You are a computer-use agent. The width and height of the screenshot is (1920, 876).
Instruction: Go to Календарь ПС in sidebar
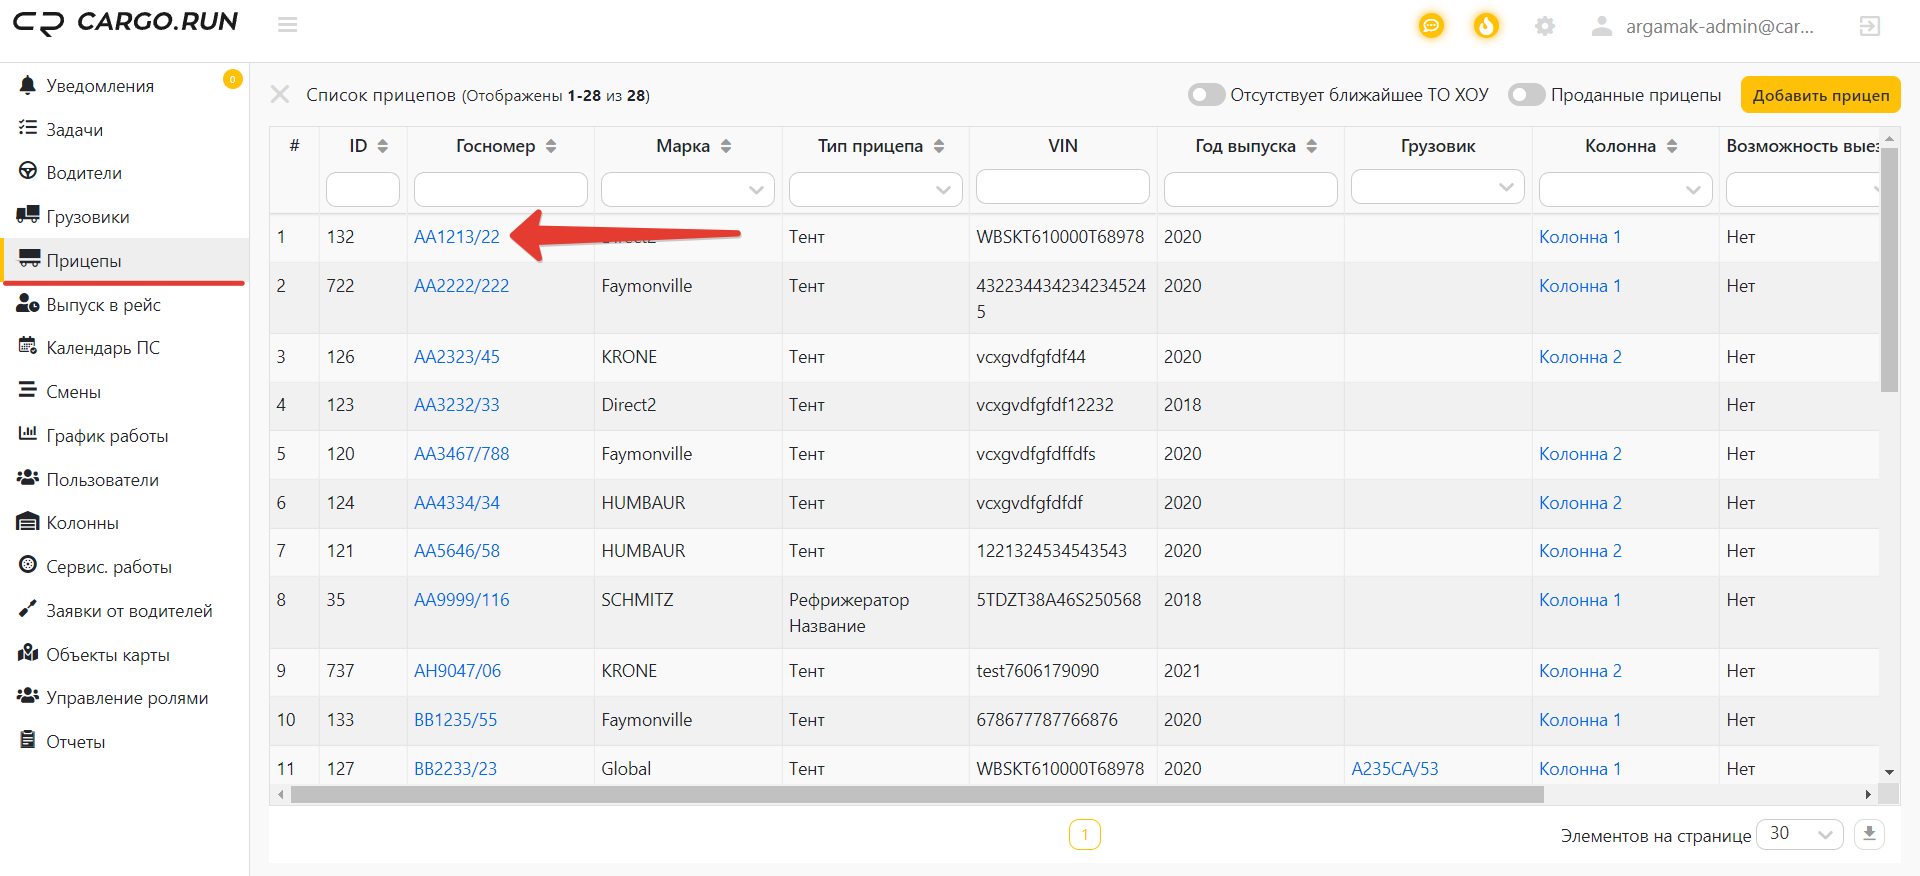pos(103,348)
